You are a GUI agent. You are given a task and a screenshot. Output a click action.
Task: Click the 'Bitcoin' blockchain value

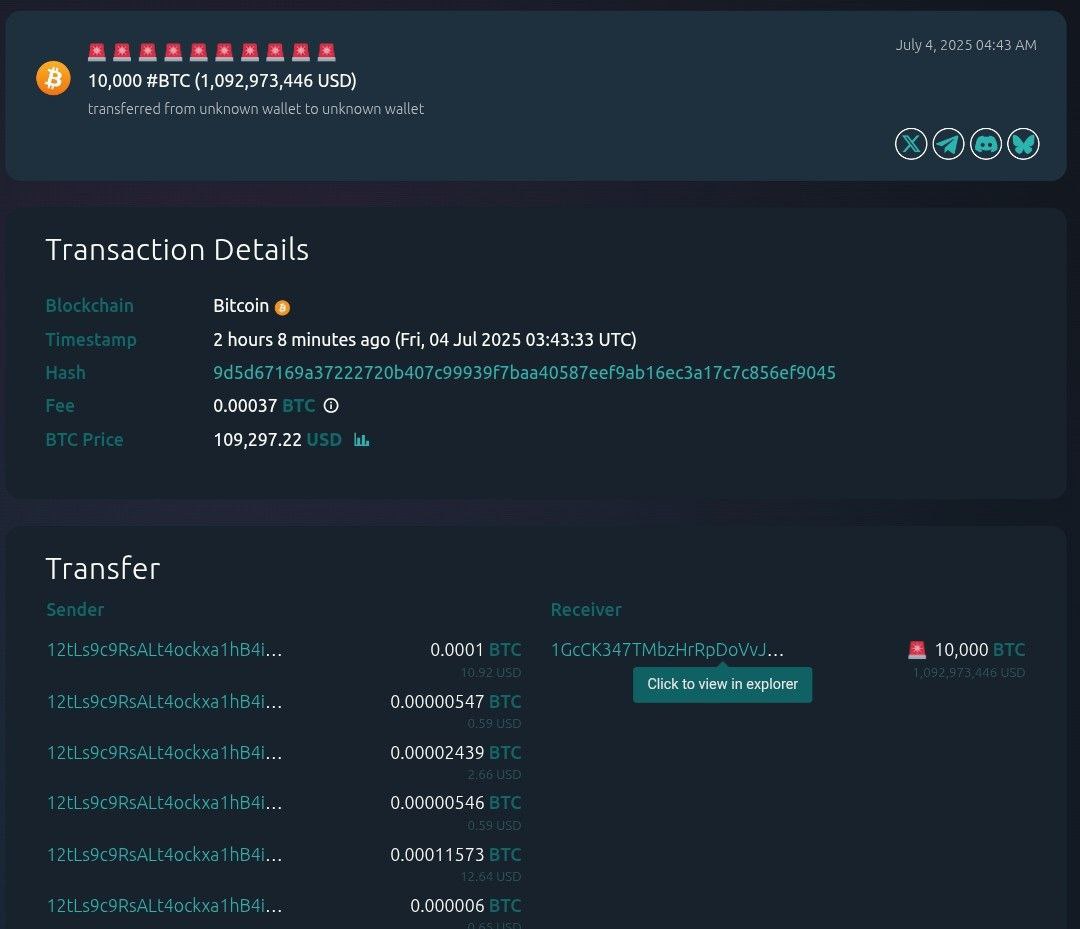tap(241, 306)
